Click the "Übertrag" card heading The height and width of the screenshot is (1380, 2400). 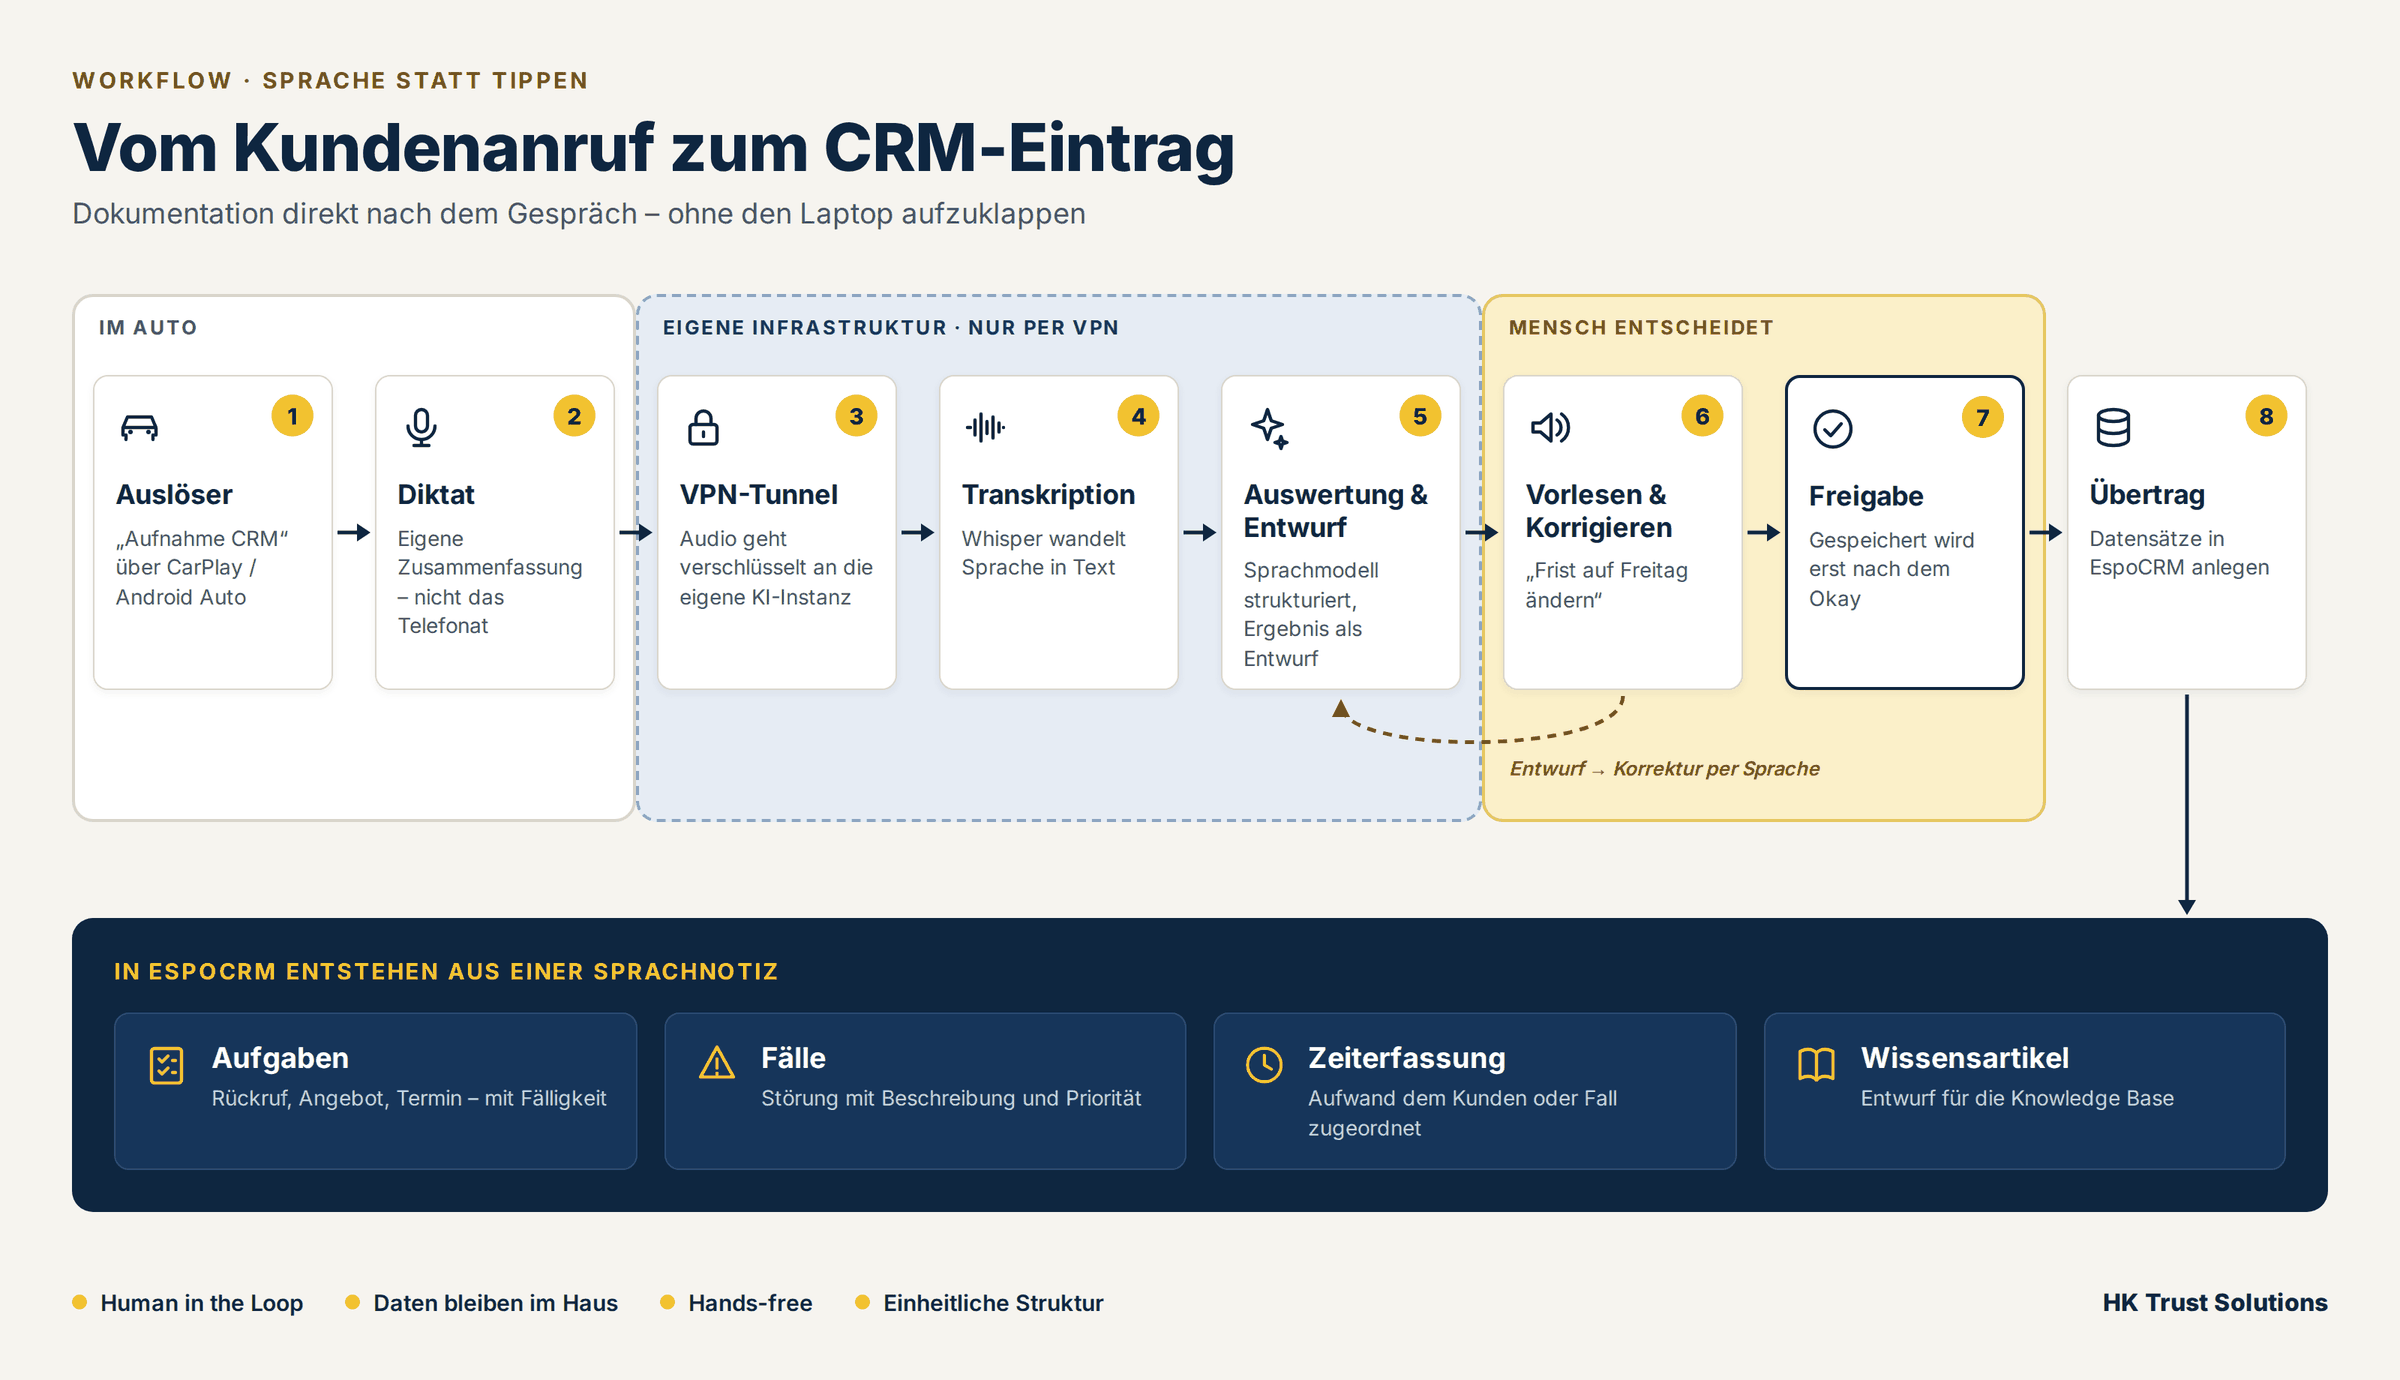tap(2147, 494)
